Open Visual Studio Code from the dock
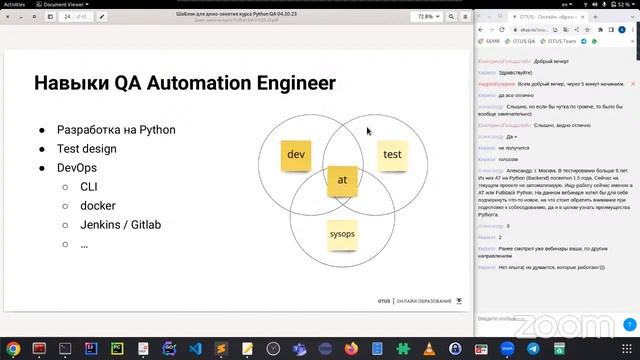This screenshot has width=640, height=360. click(195, 349)
